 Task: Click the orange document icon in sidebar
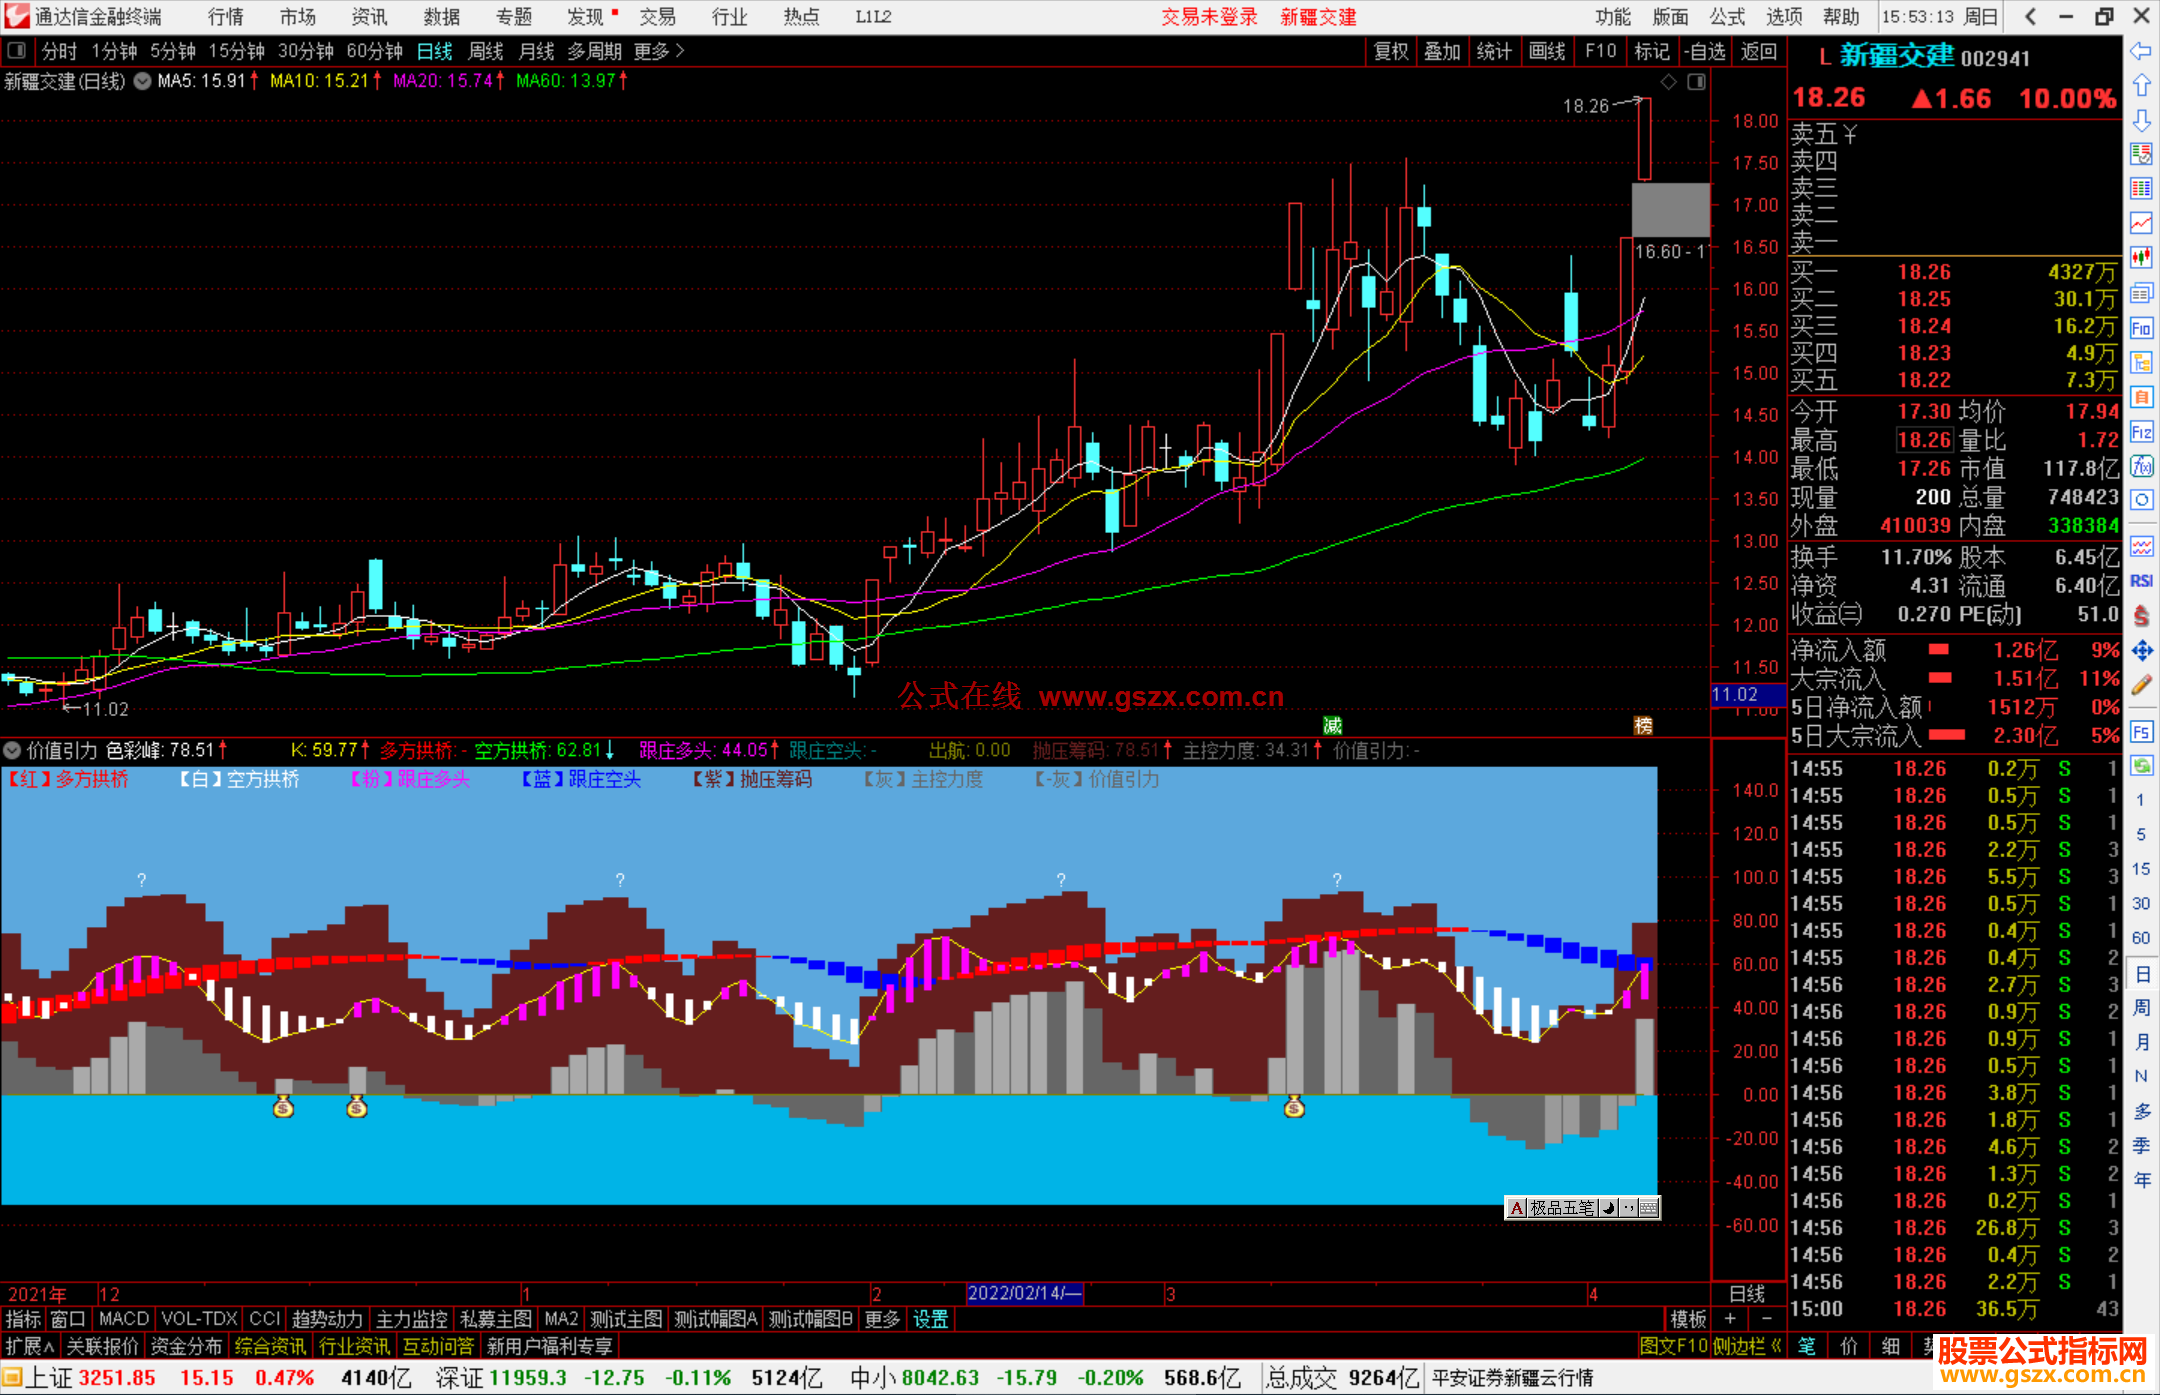click(2141, 397)
